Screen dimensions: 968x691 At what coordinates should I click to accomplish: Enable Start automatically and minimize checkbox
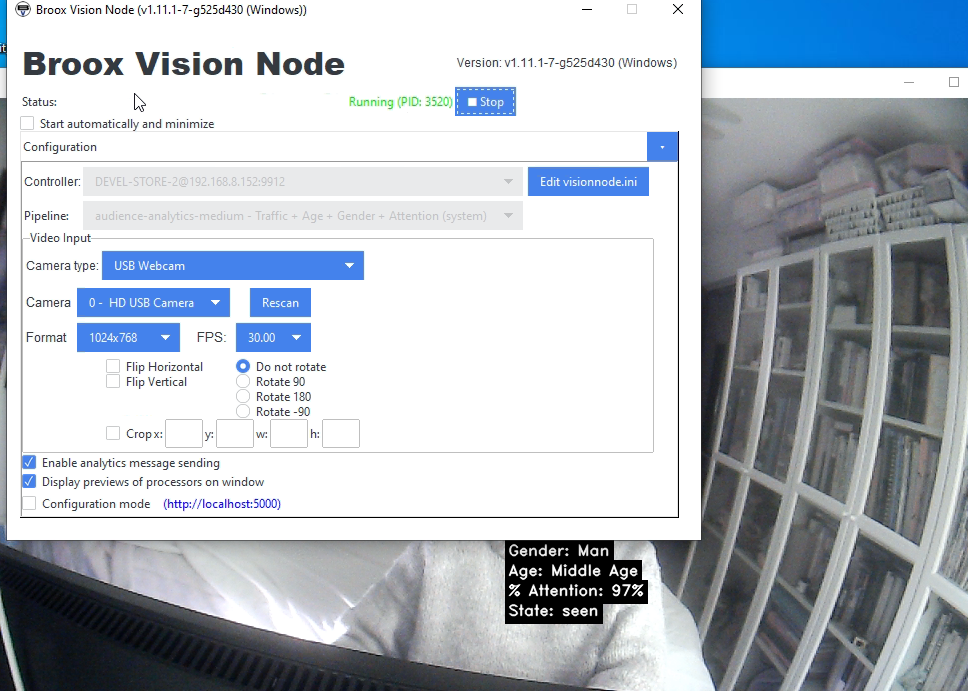pyautogui.click(x=27, y=124)
